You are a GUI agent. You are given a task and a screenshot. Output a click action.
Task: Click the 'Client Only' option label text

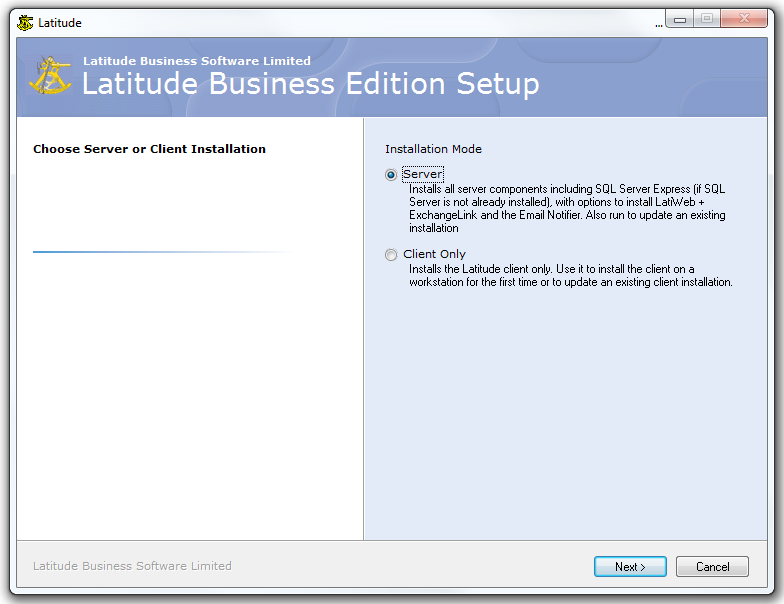pos(434,255)
